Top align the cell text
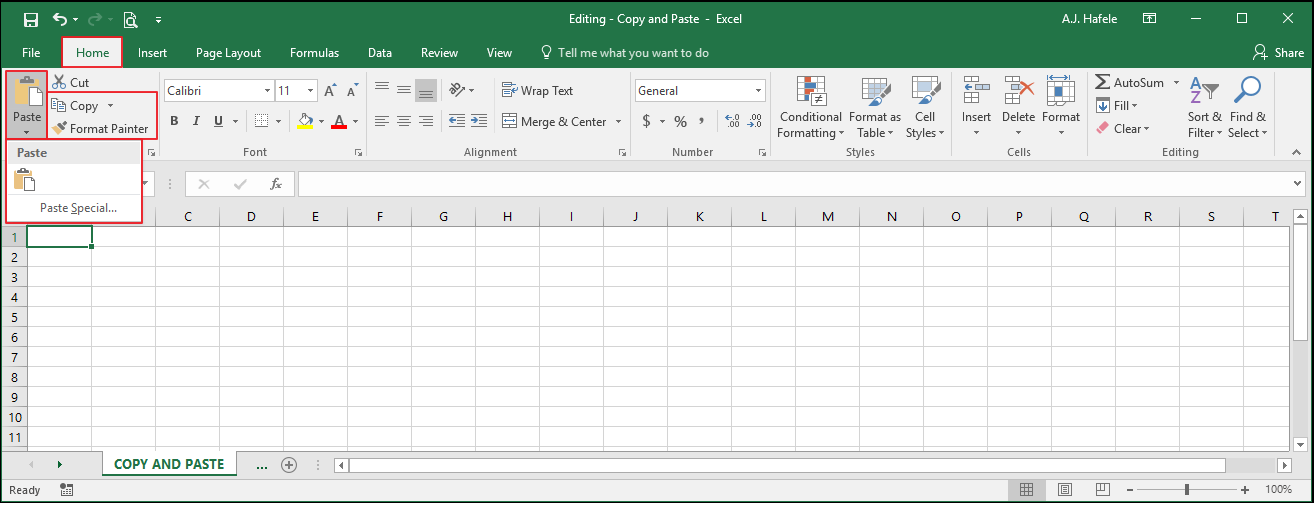The width and height of the screenshot is (1315, 505). click(382, 90)
